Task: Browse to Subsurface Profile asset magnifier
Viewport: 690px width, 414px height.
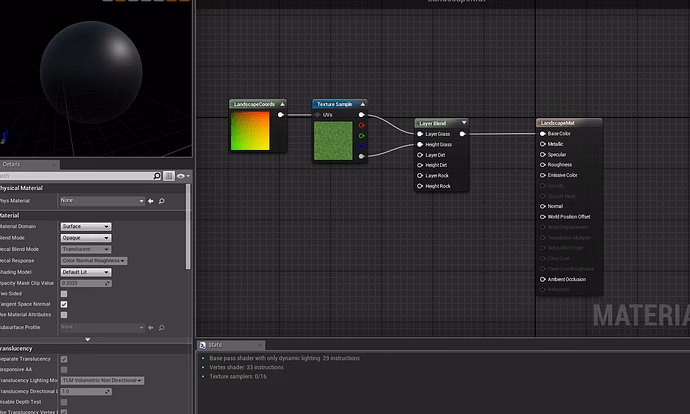Action: 161,328
